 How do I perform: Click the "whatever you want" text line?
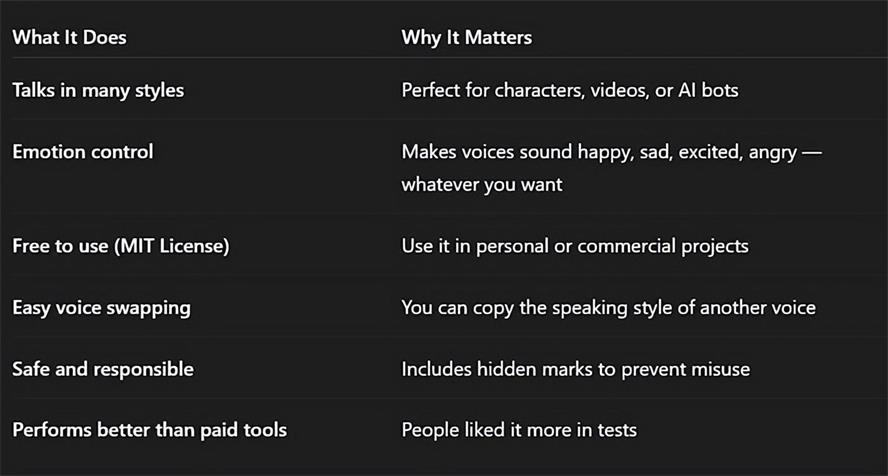click(x=482, y=185)
